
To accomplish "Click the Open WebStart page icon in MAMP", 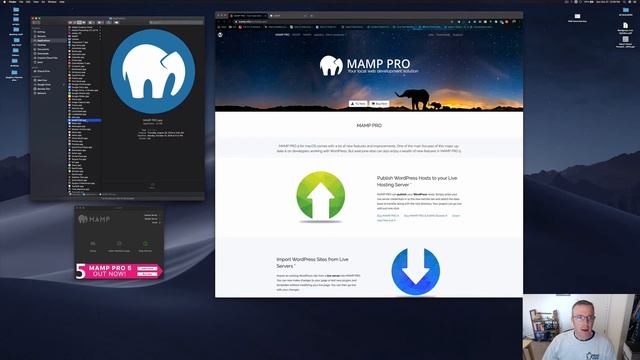I will point(119,244).
